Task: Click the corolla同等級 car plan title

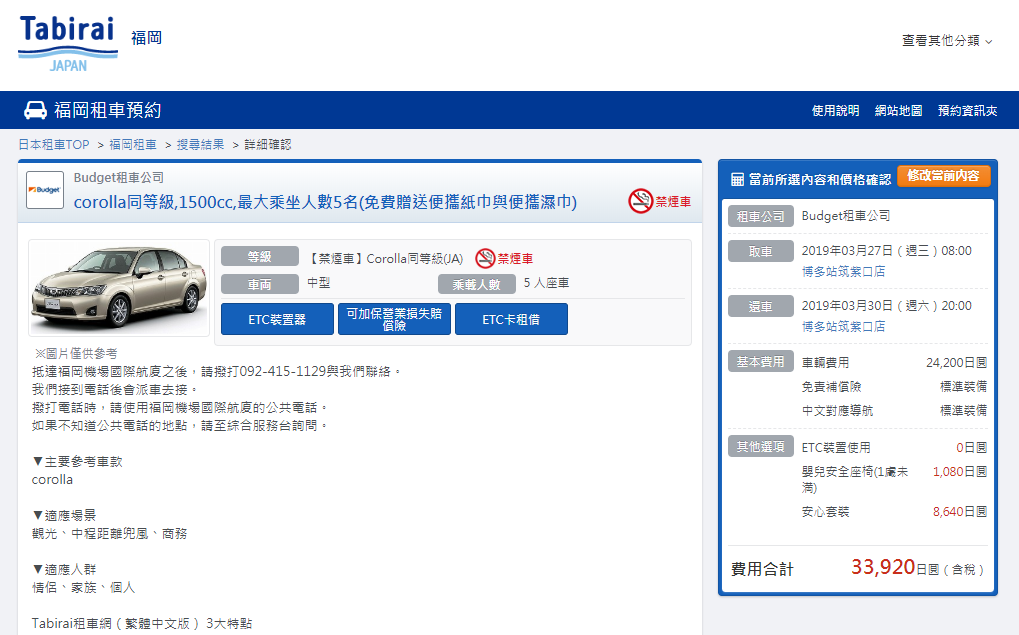Action: coord(325,202)
